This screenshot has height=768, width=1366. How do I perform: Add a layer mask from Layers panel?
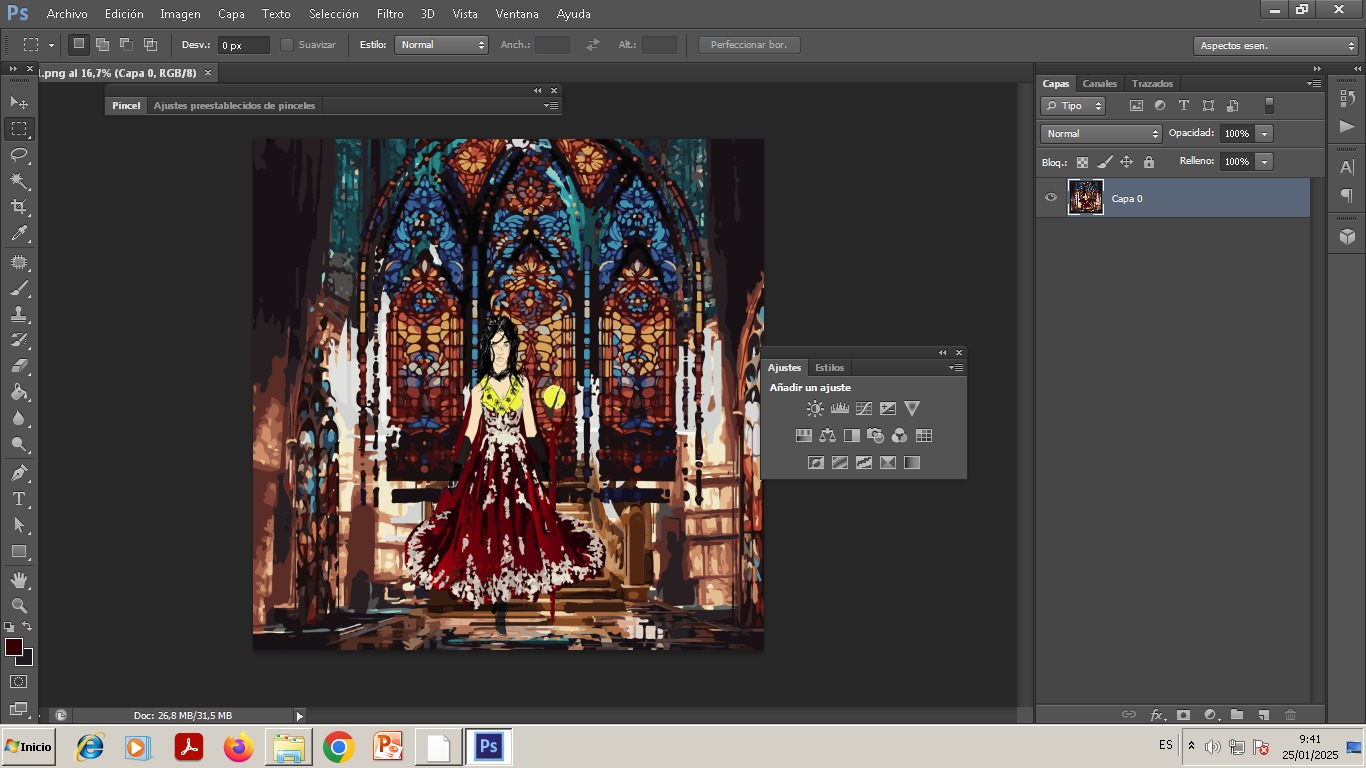click(1183, 715)
